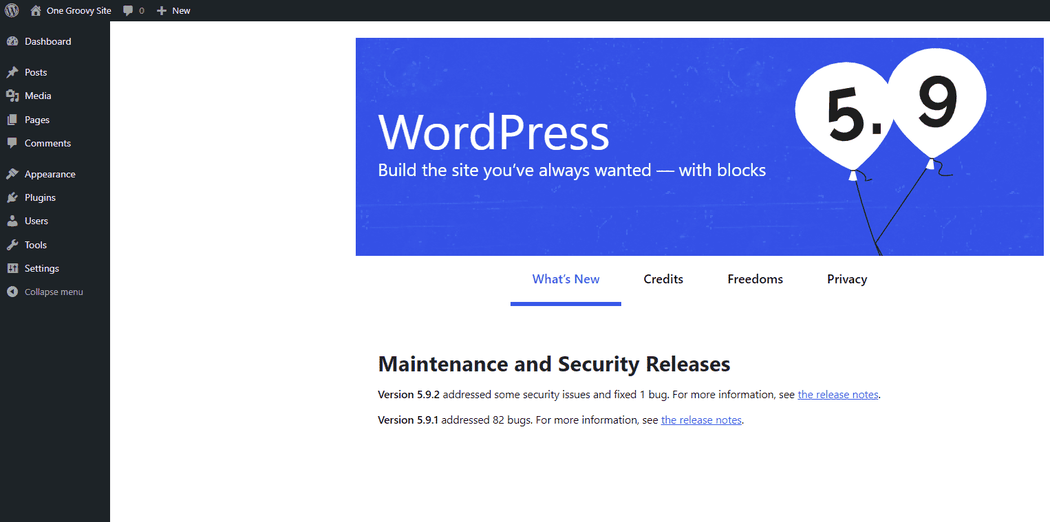Select the What's New tab

(x=566, y=280)
